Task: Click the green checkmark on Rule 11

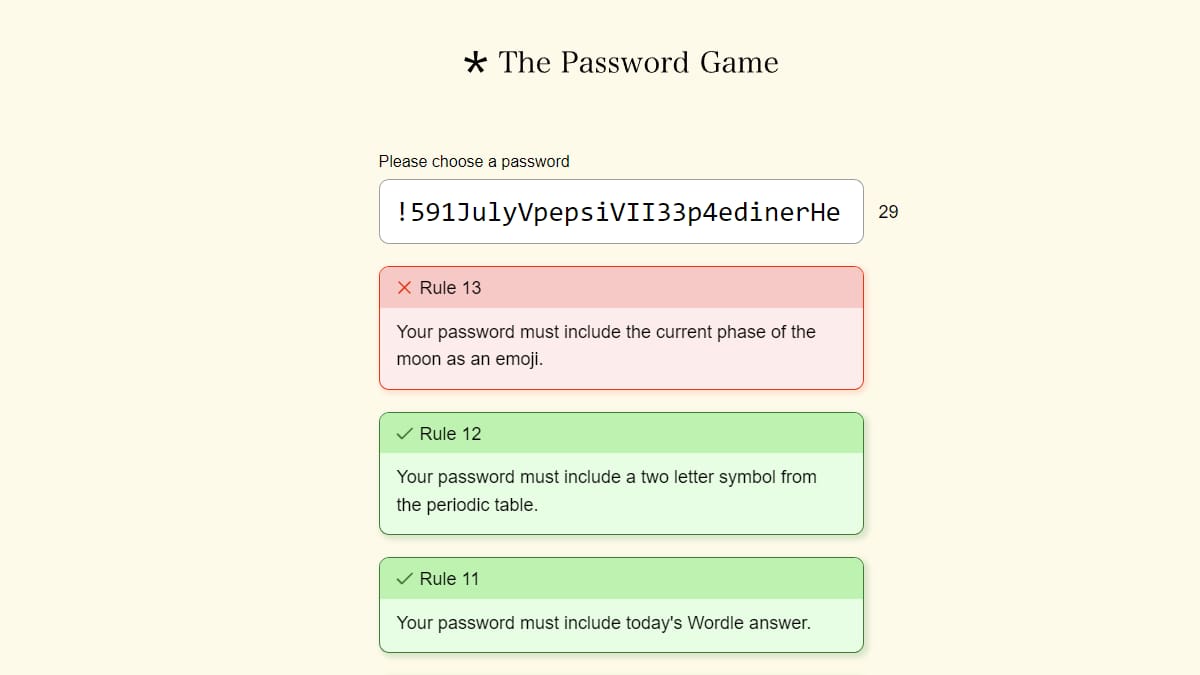Action: pyautogui.click(x=404, y=579)
